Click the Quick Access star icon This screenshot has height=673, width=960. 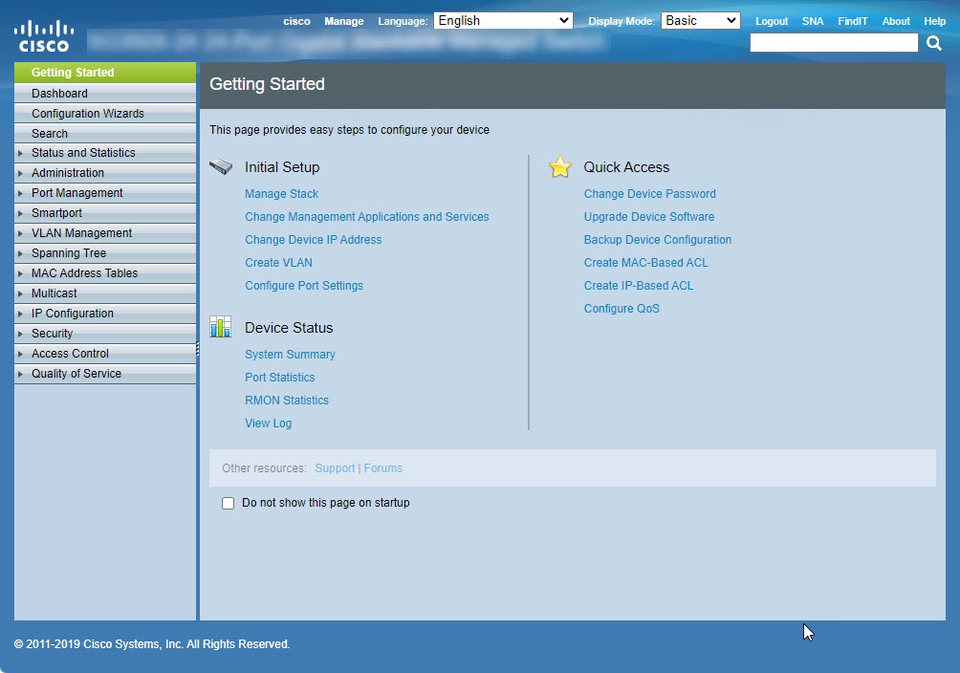pos(560,167)
